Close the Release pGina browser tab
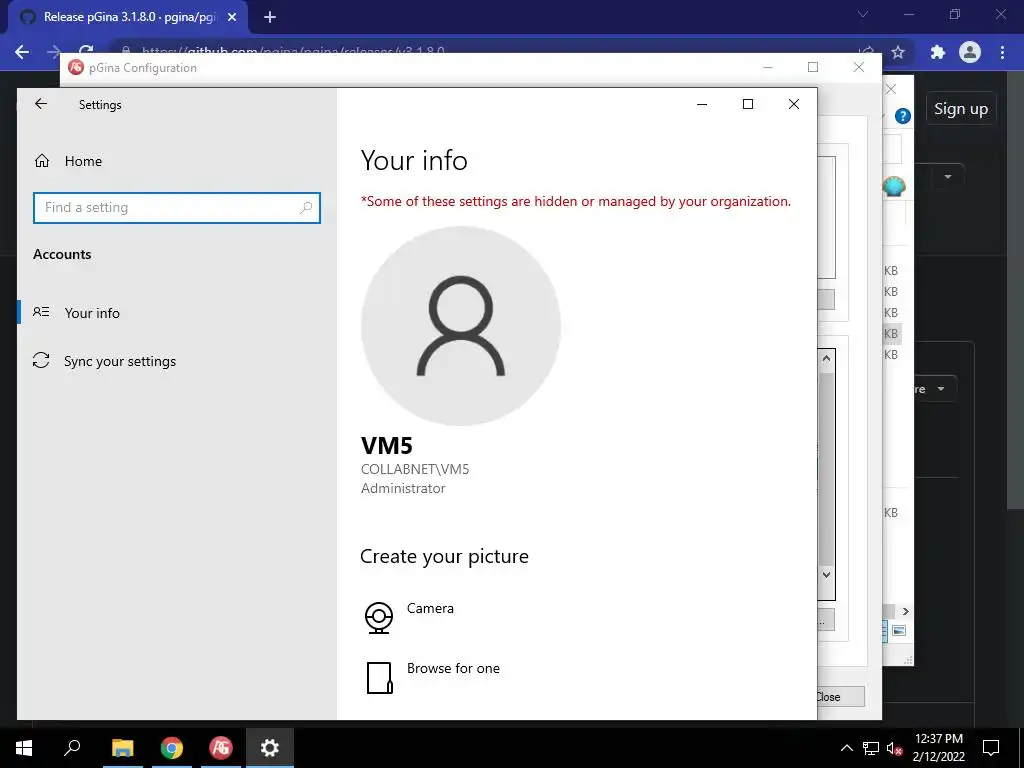This screenshot has width=1024, height=768. pyautogui.click(x=232, y=18)
